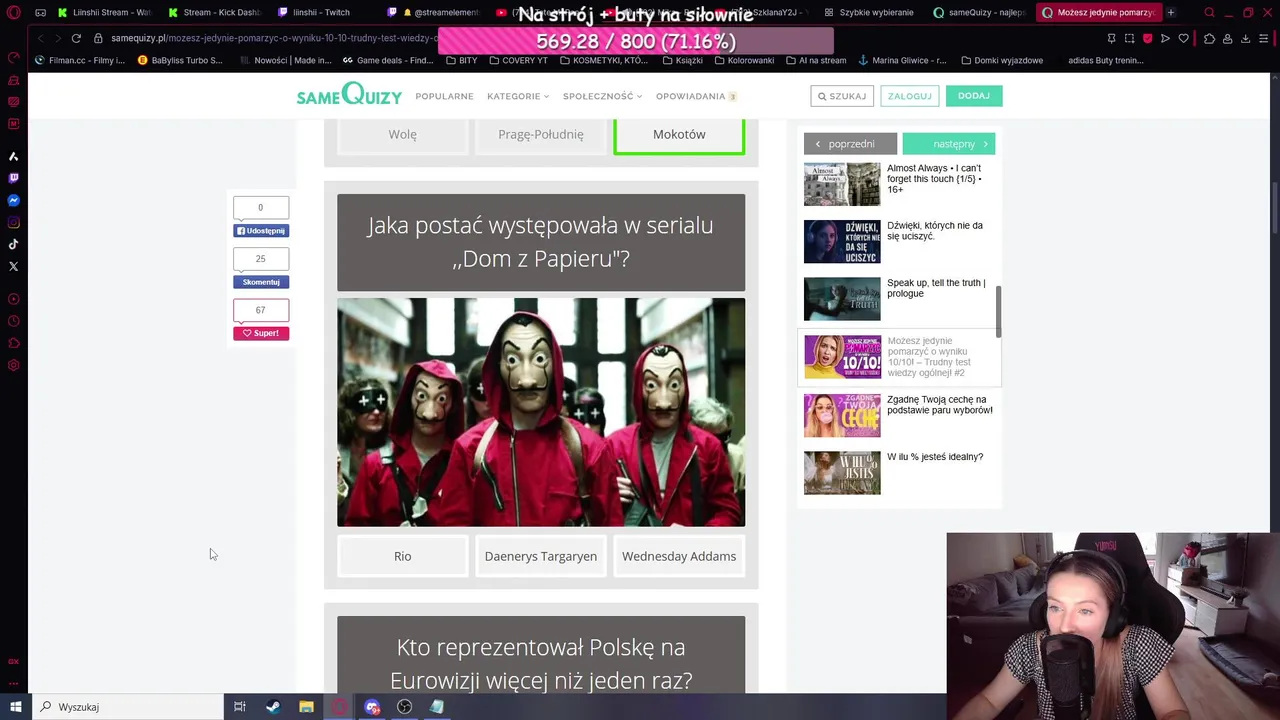Open sidebar player icon
Image resolution: width=1280 pixels, height=720 pixels.
[14, 299]
